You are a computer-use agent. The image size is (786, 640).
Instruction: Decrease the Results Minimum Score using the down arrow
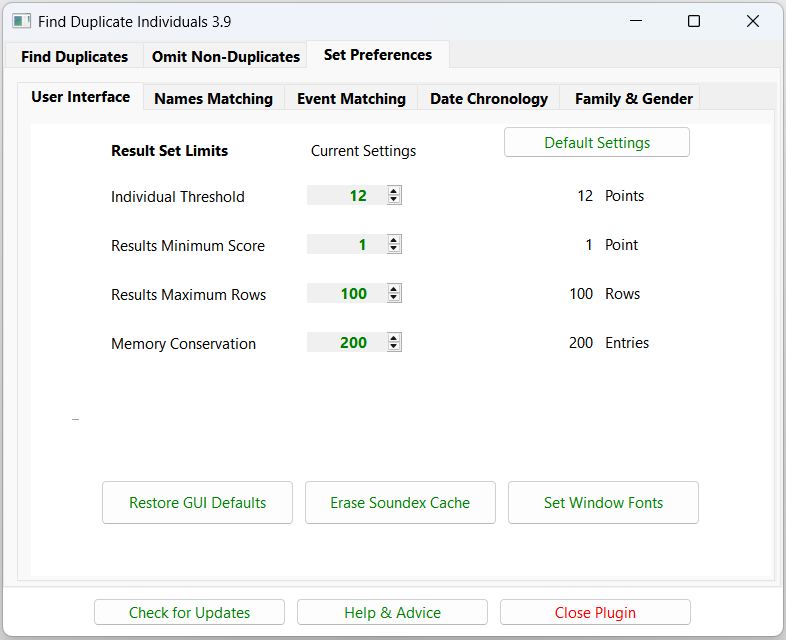click(394, 249)
